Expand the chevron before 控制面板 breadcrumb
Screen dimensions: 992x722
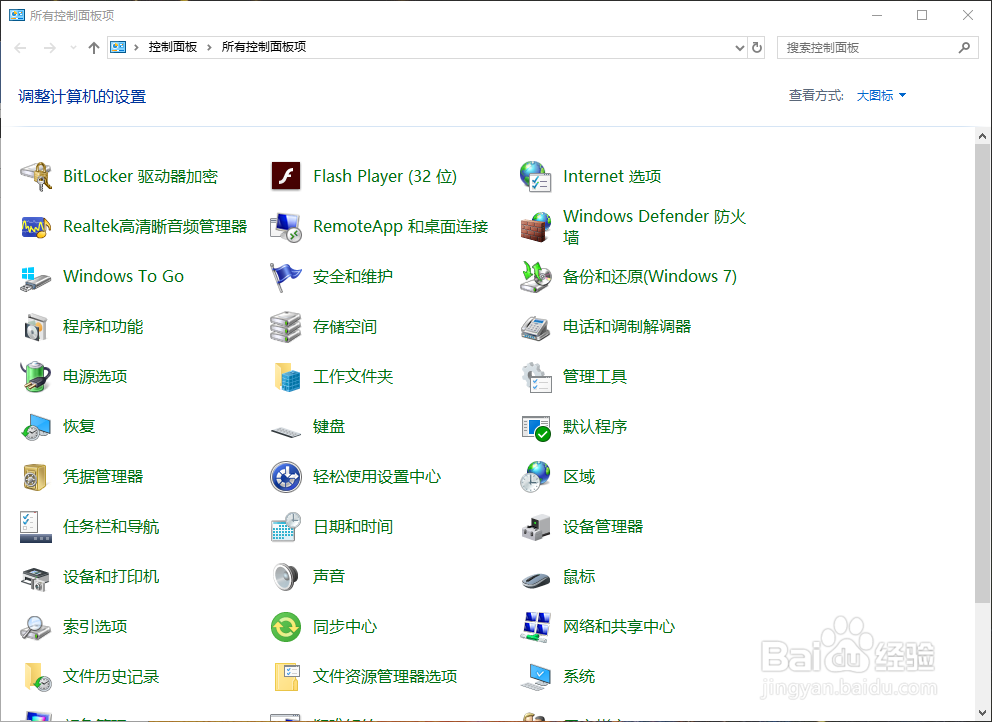click(136, 47)
